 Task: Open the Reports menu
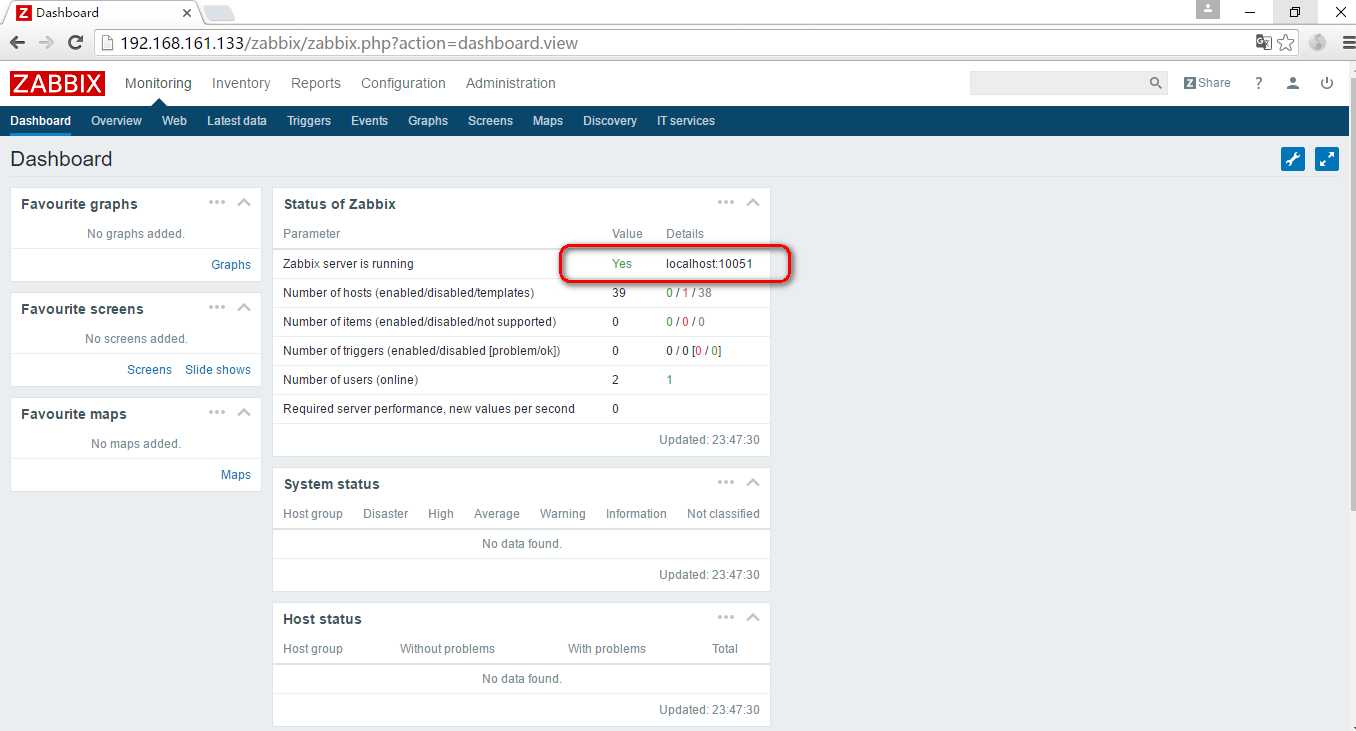(316, 83)
